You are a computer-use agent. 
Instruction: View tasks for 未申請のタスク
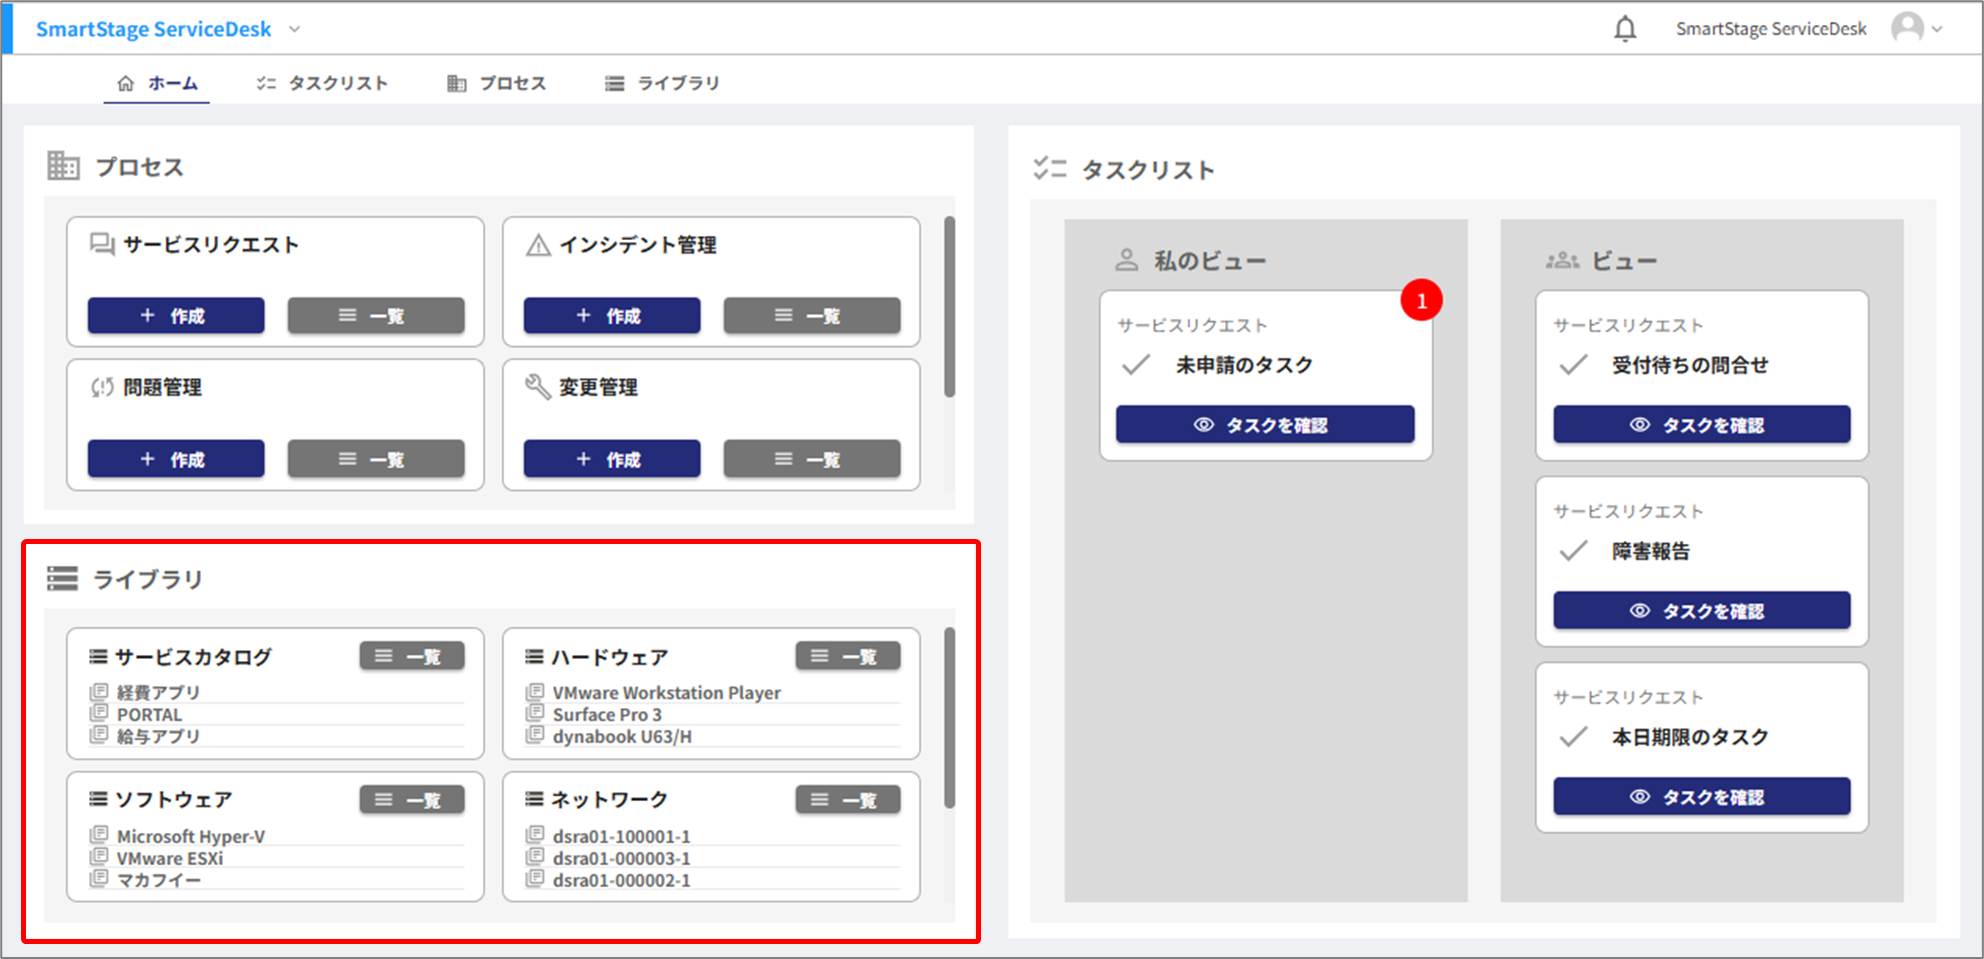(1265, 425)
